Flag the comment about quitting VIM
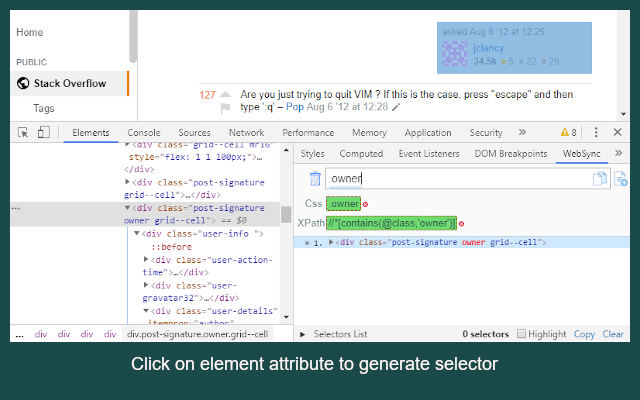Viewport: 640px width, 400px height. click(225, 108)
